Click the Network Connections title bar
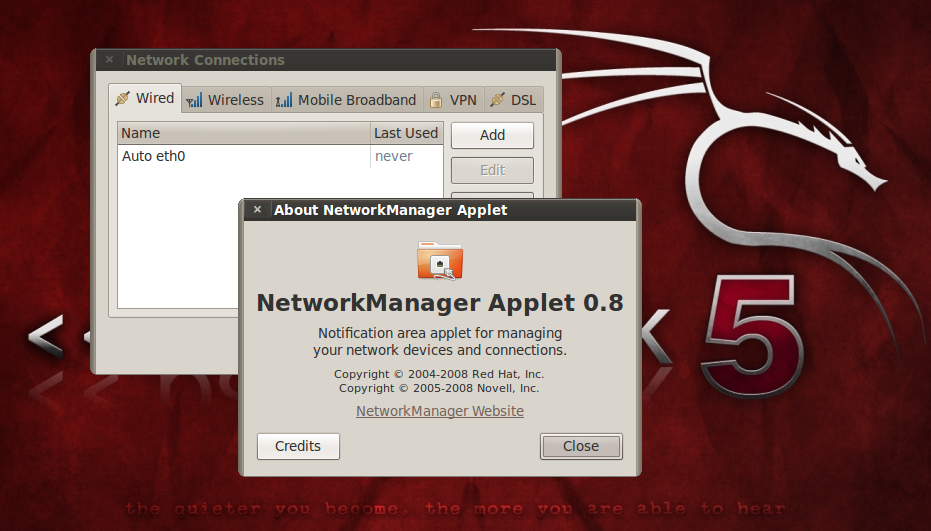Image resolution: width=931 pixels, height=531 pixels. tap(326, 60)
